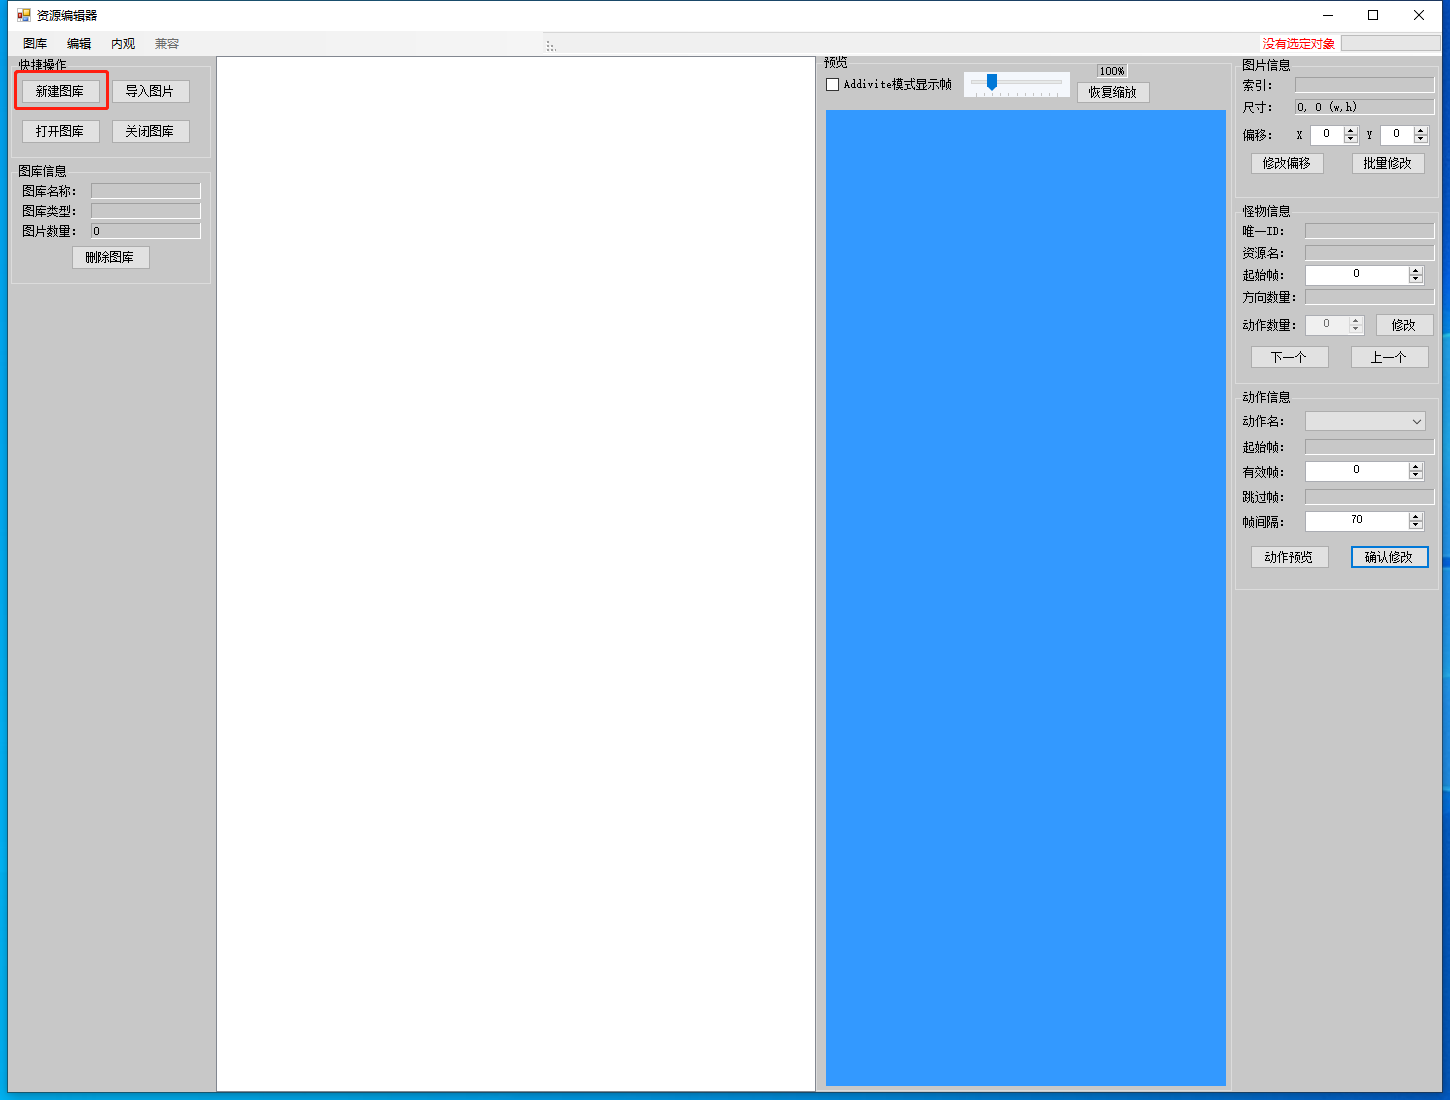Click the application icon in title bar

pos(24,15)
